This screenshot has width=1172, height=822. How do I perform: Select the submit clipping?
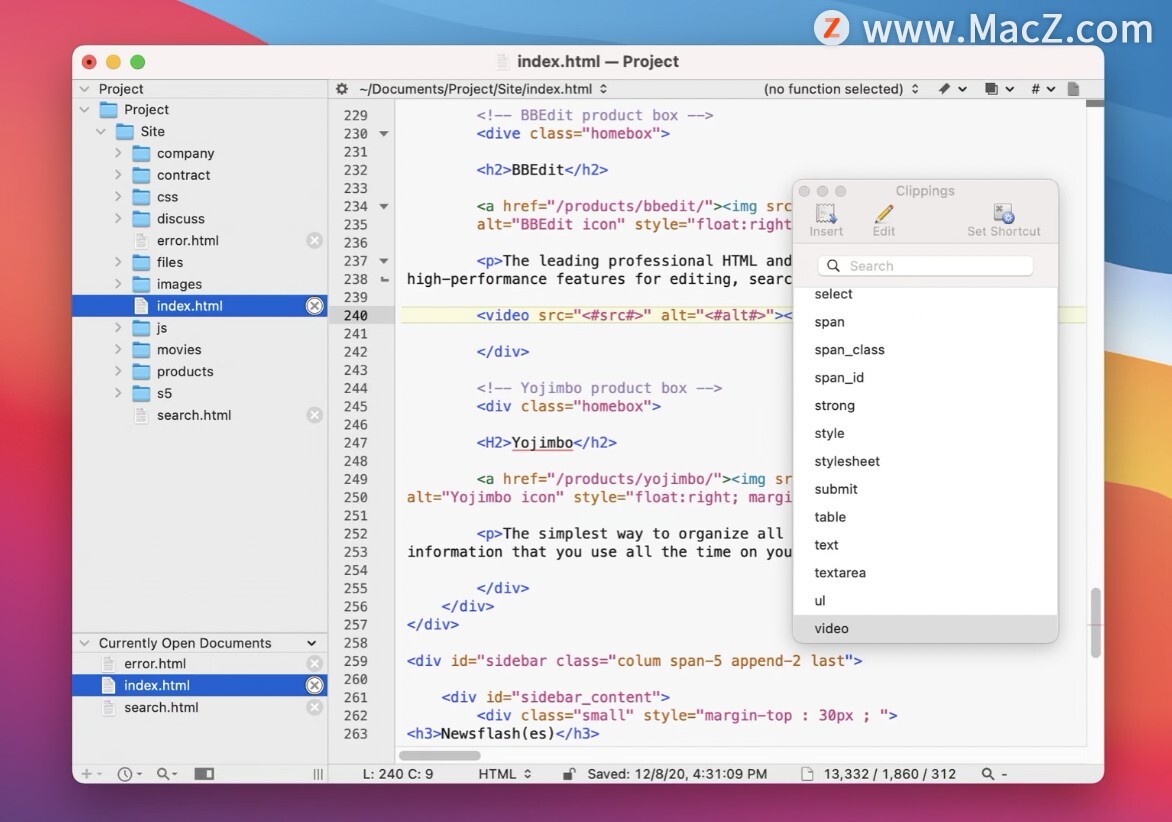tap(925, 489)
